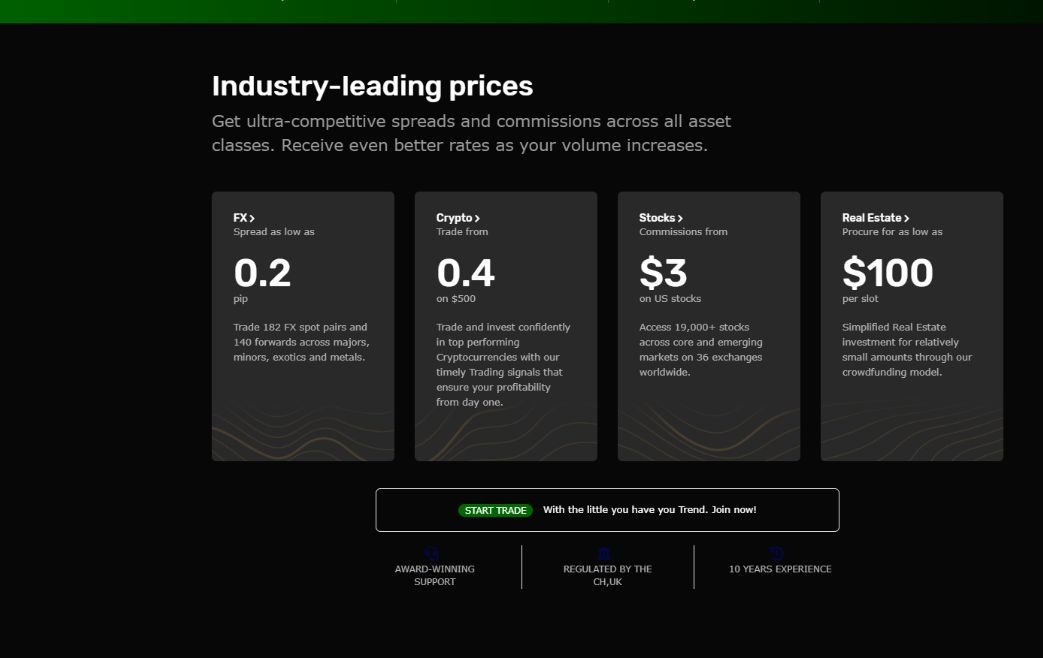Open the FX heading link
This screenshot has height=658, width=1043.
click(240, 218)
